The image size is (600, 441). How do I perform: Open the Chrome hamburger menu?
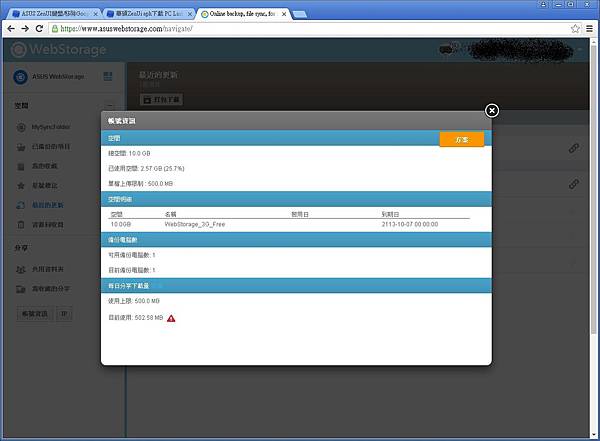click(589, 29)
